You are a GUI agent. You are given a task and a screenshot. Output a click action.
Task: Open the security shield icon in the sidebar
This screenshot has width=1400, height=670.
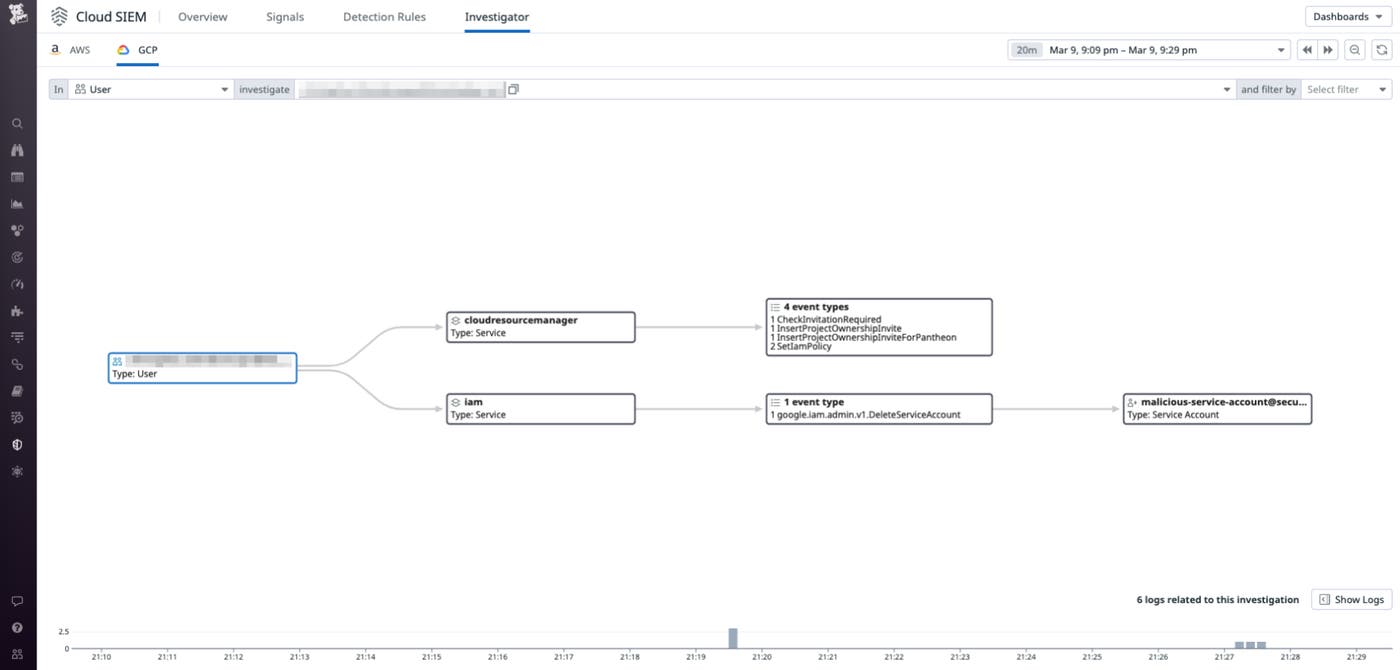point(17,445)
